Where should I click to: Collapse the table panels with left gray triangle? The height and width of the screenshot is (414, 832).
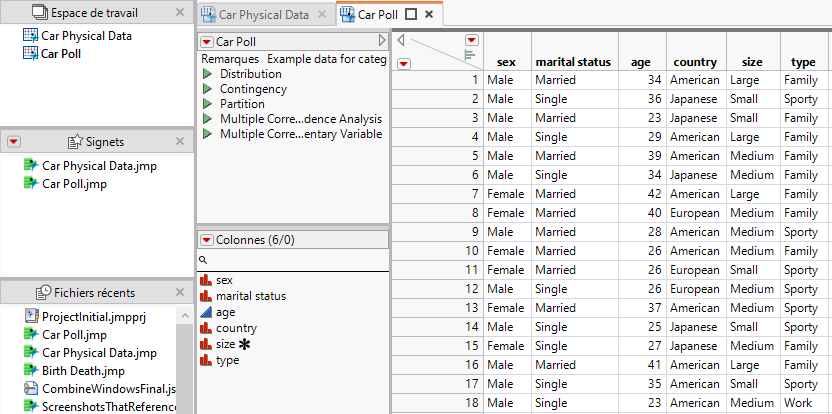click(400, 41)
